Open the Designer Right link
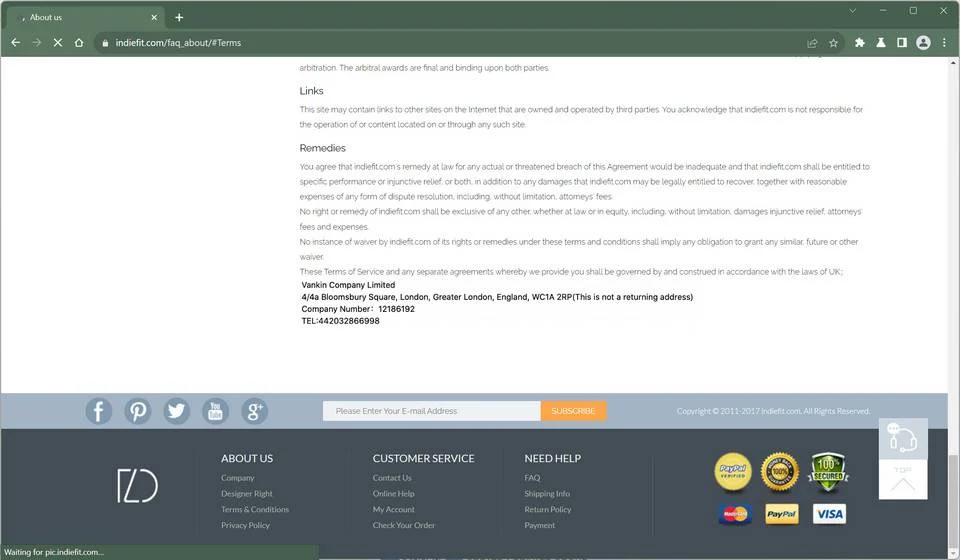The width and height of the screenshot is (960, 560). 247,493
